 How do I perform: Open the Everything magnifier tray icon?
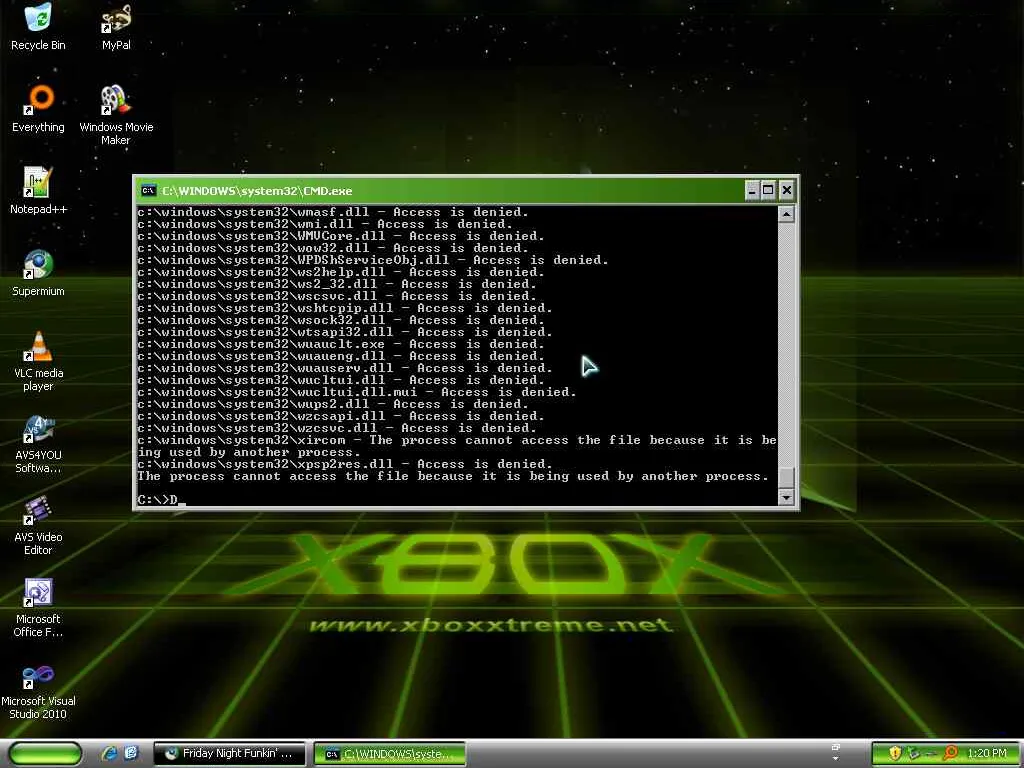click(951, 754)
